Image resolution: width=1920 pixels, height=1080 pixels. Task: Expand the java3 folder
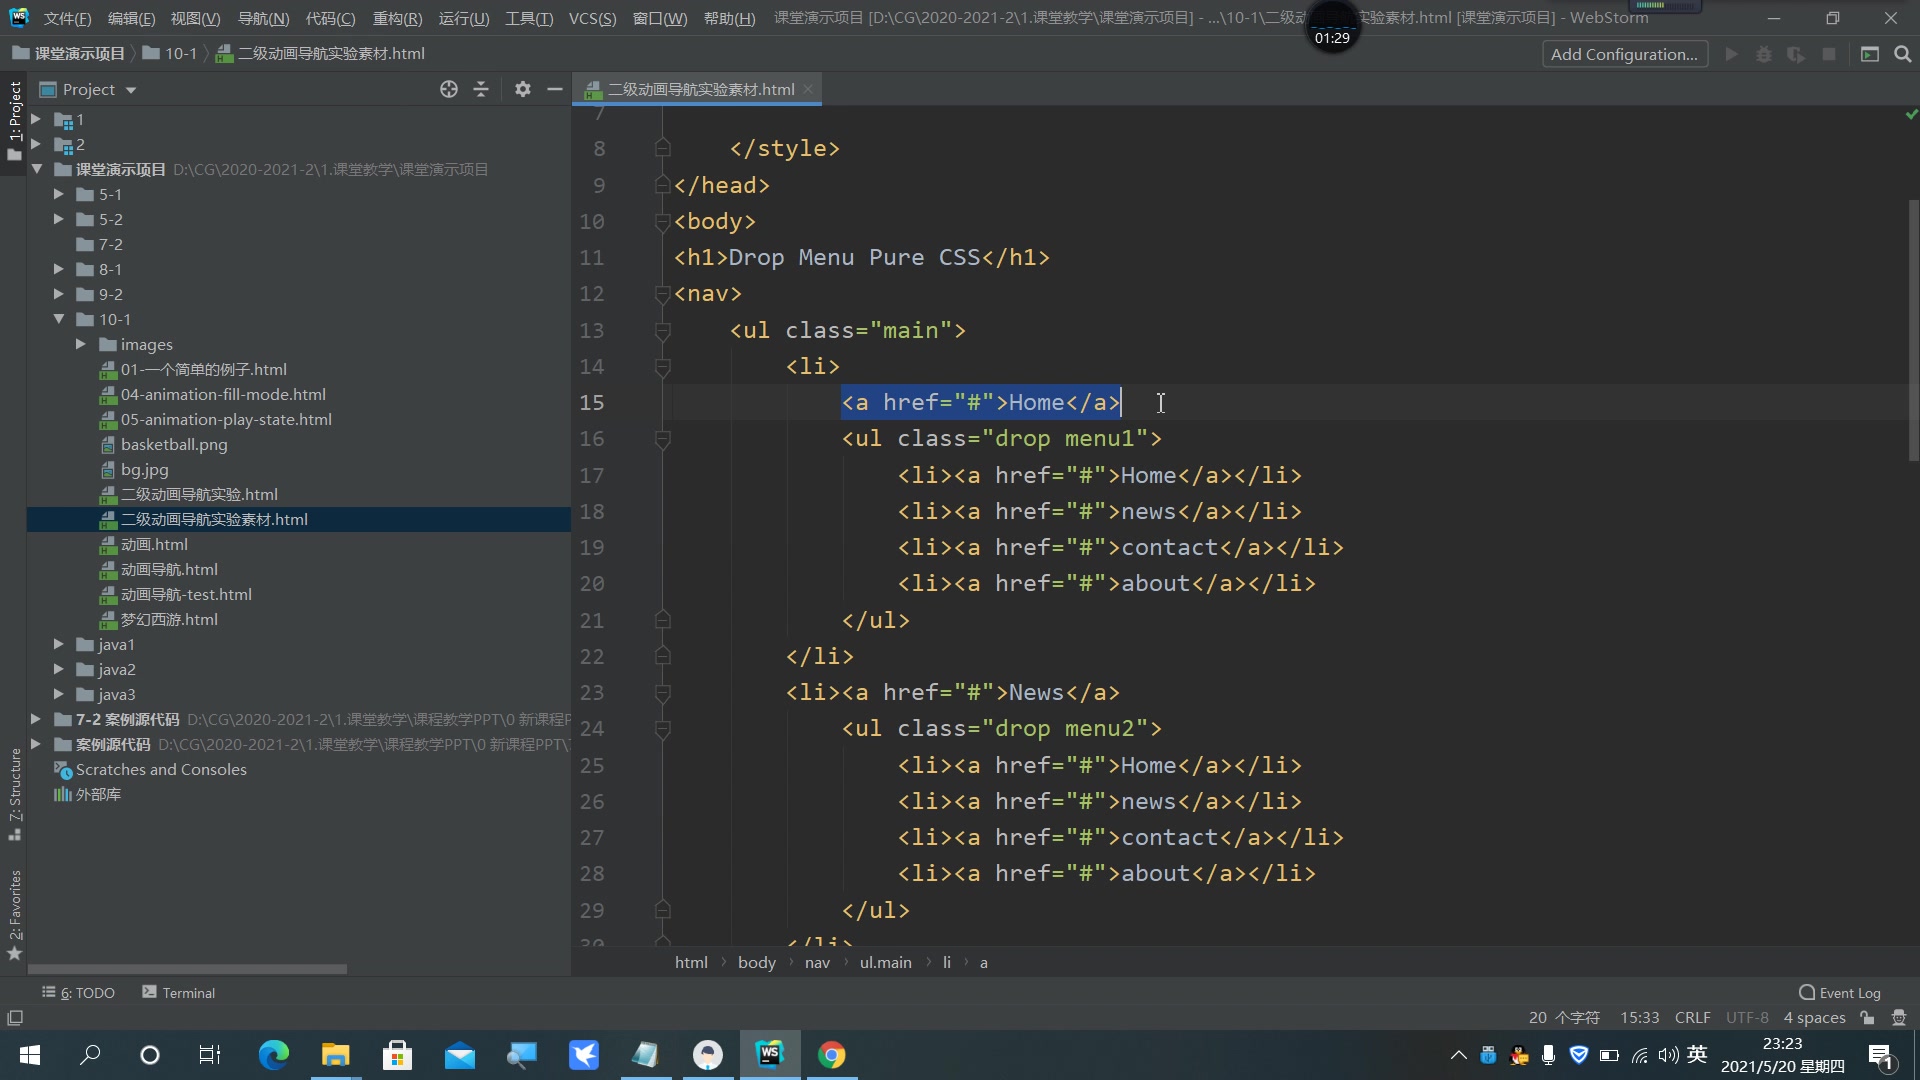pyautogui.click(x=58, y=694)
